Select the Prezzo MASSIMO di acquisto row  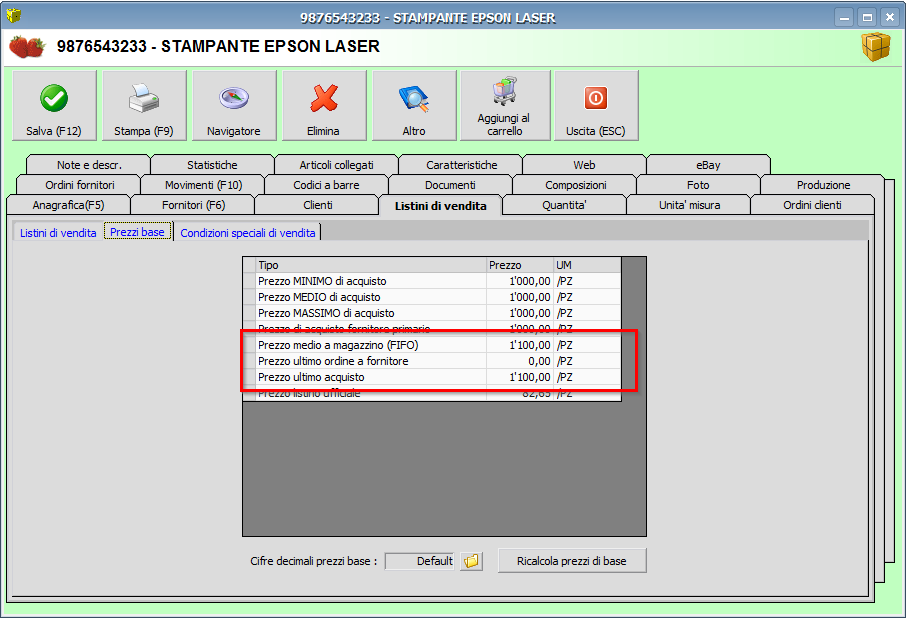pyautogui.click(x=432, y=313)
